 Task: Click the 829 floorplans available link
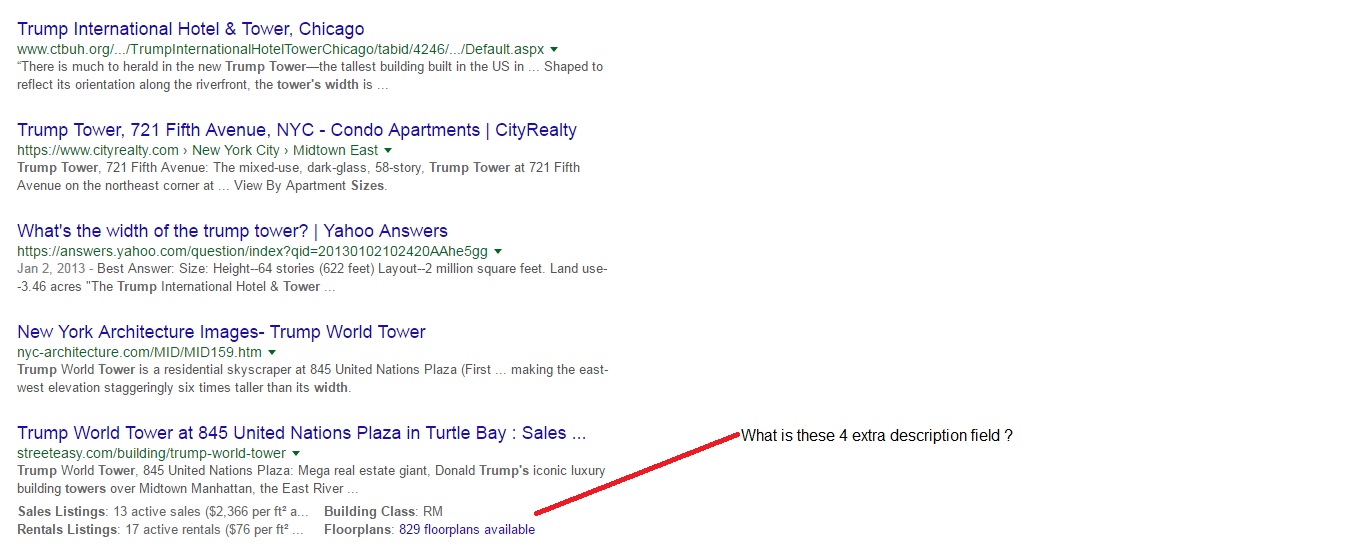(467, 530)
